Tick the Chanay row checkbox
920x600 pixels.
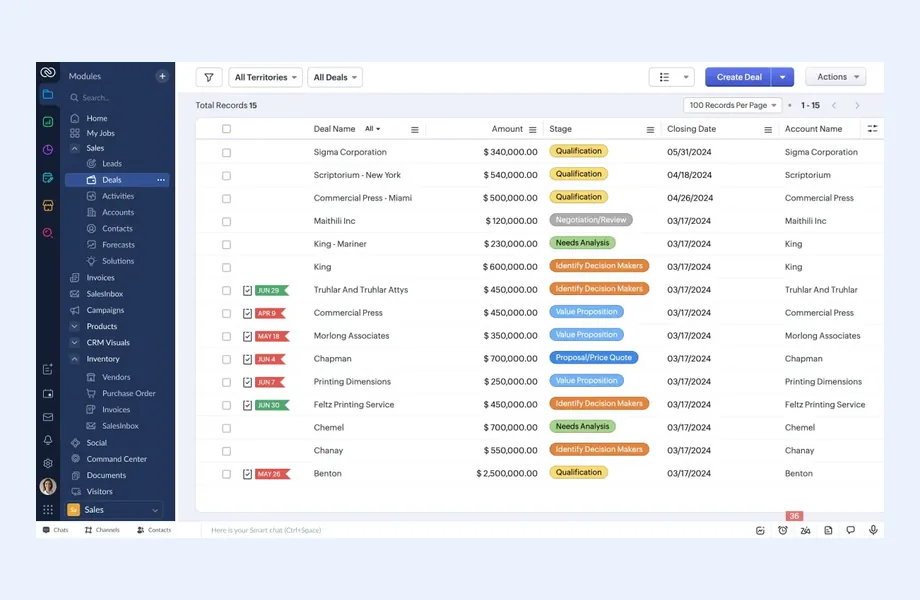pyautogui.click(x=226, y=451)
